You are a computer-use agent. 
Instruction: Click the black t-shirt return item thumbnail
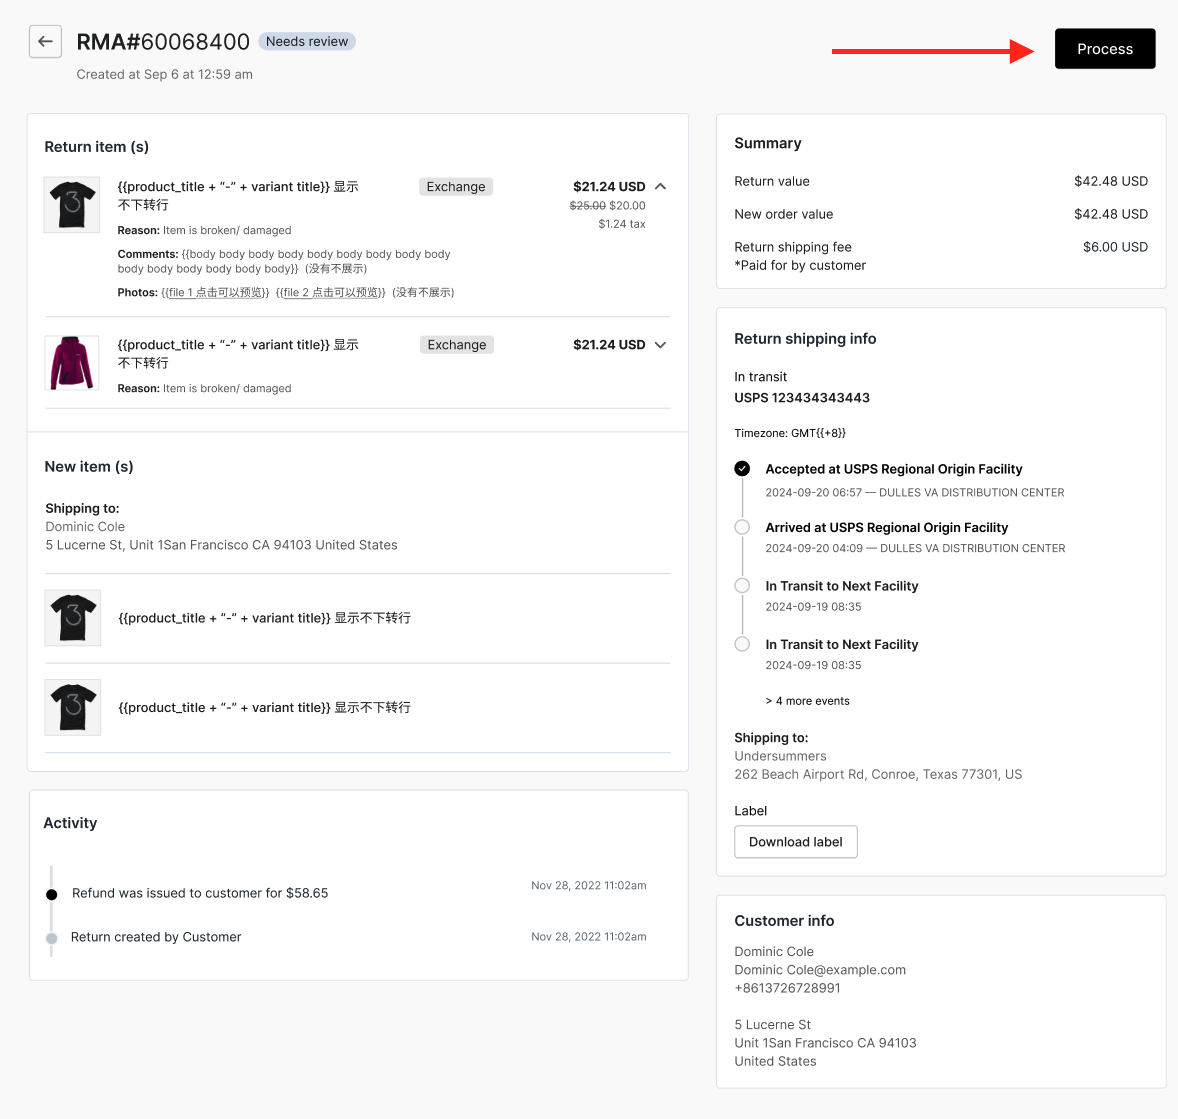(72, 205)
